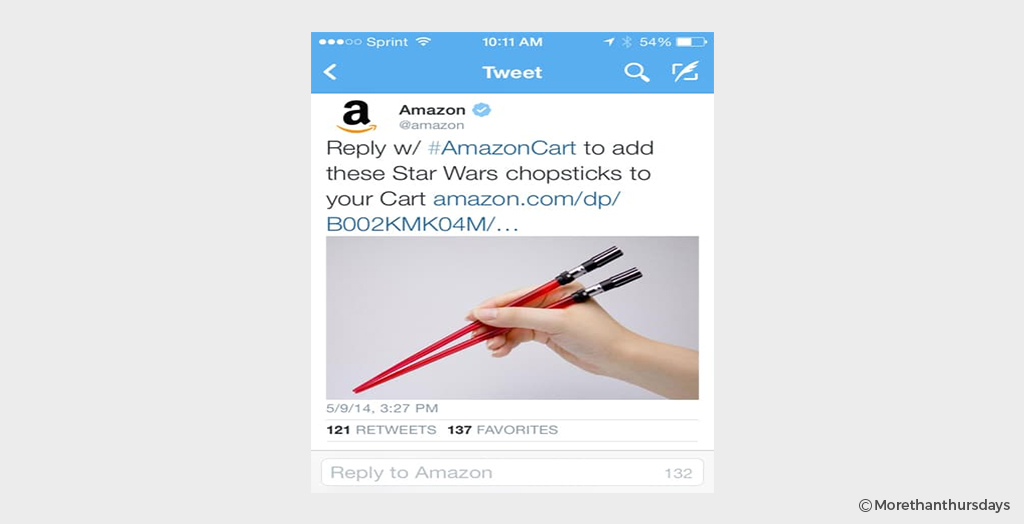Tap the battery indicator in status bar
The width and height of the screenshot is (1024, 524).
click(691, 42)
